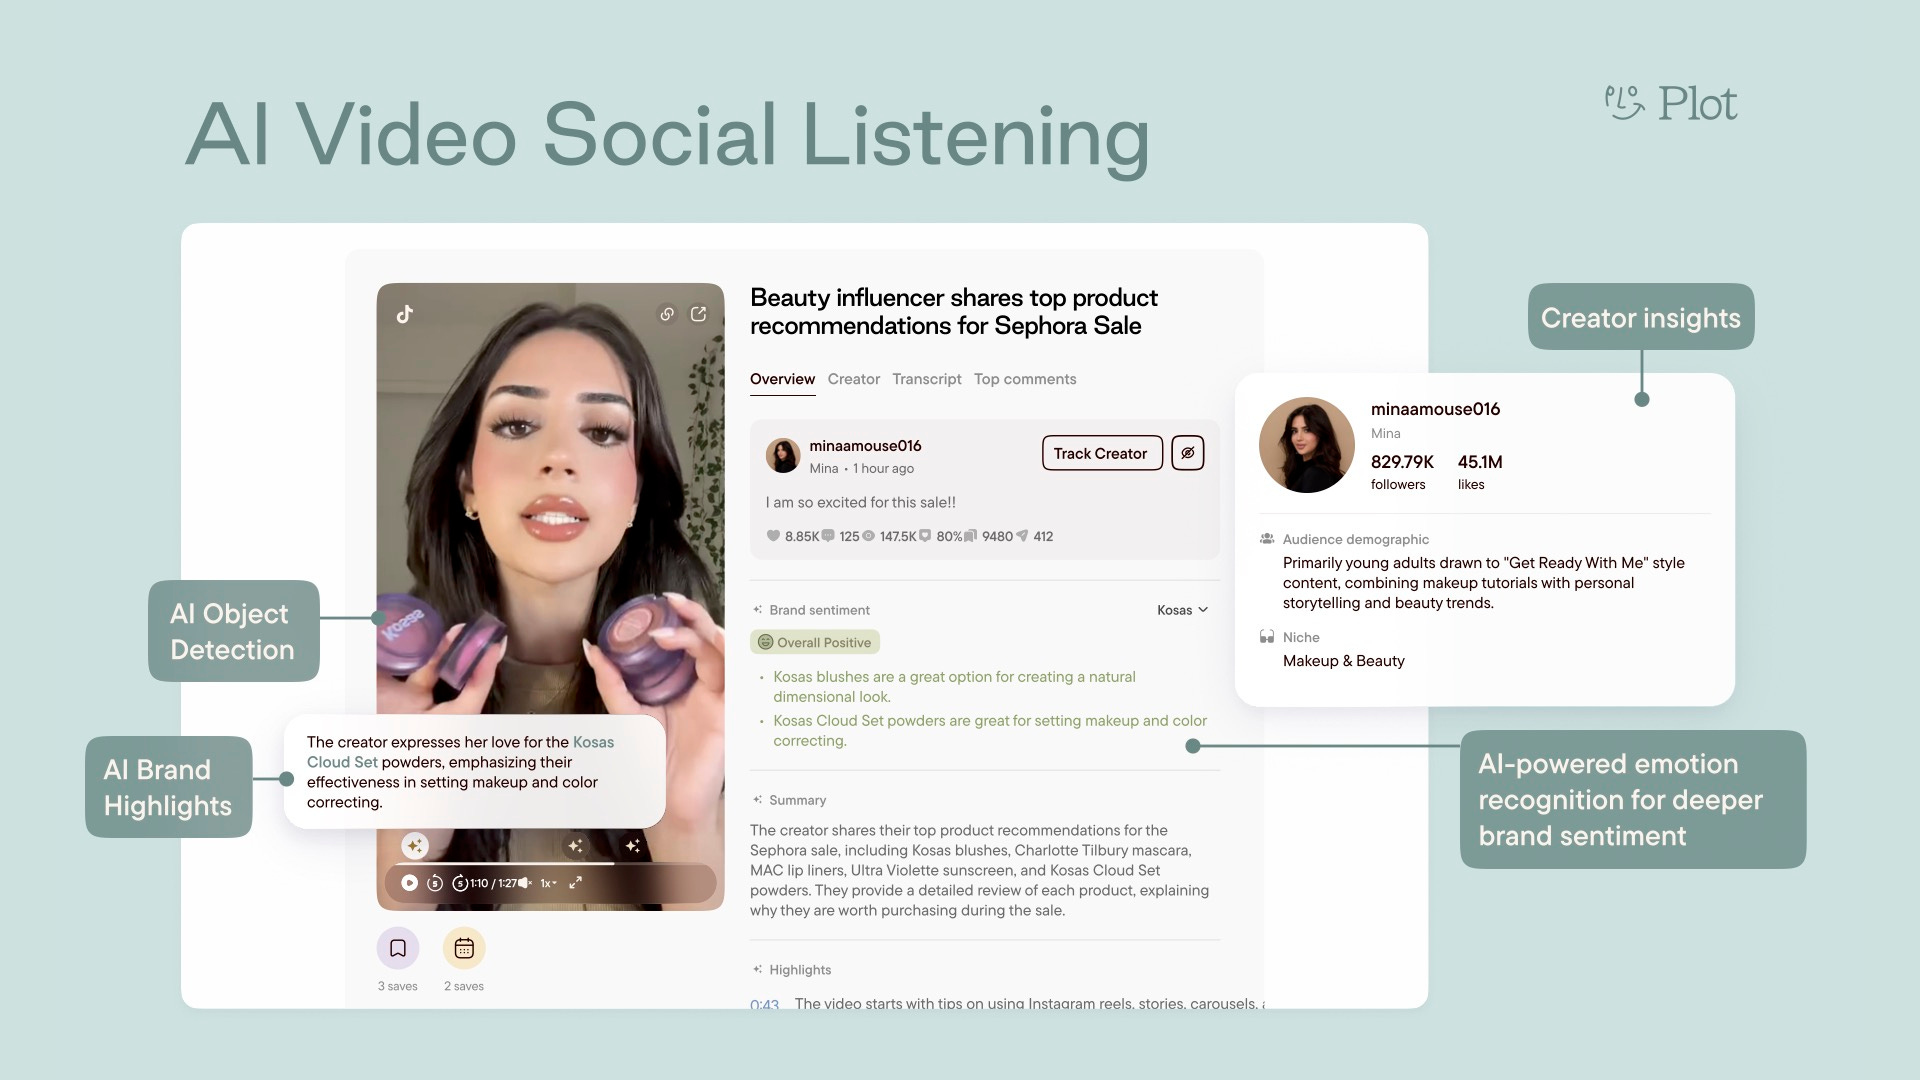Switch to the Creator tab
The height and width of the screenshot is (1080, 1920).
pyautogui.click(x=853, y=379)
